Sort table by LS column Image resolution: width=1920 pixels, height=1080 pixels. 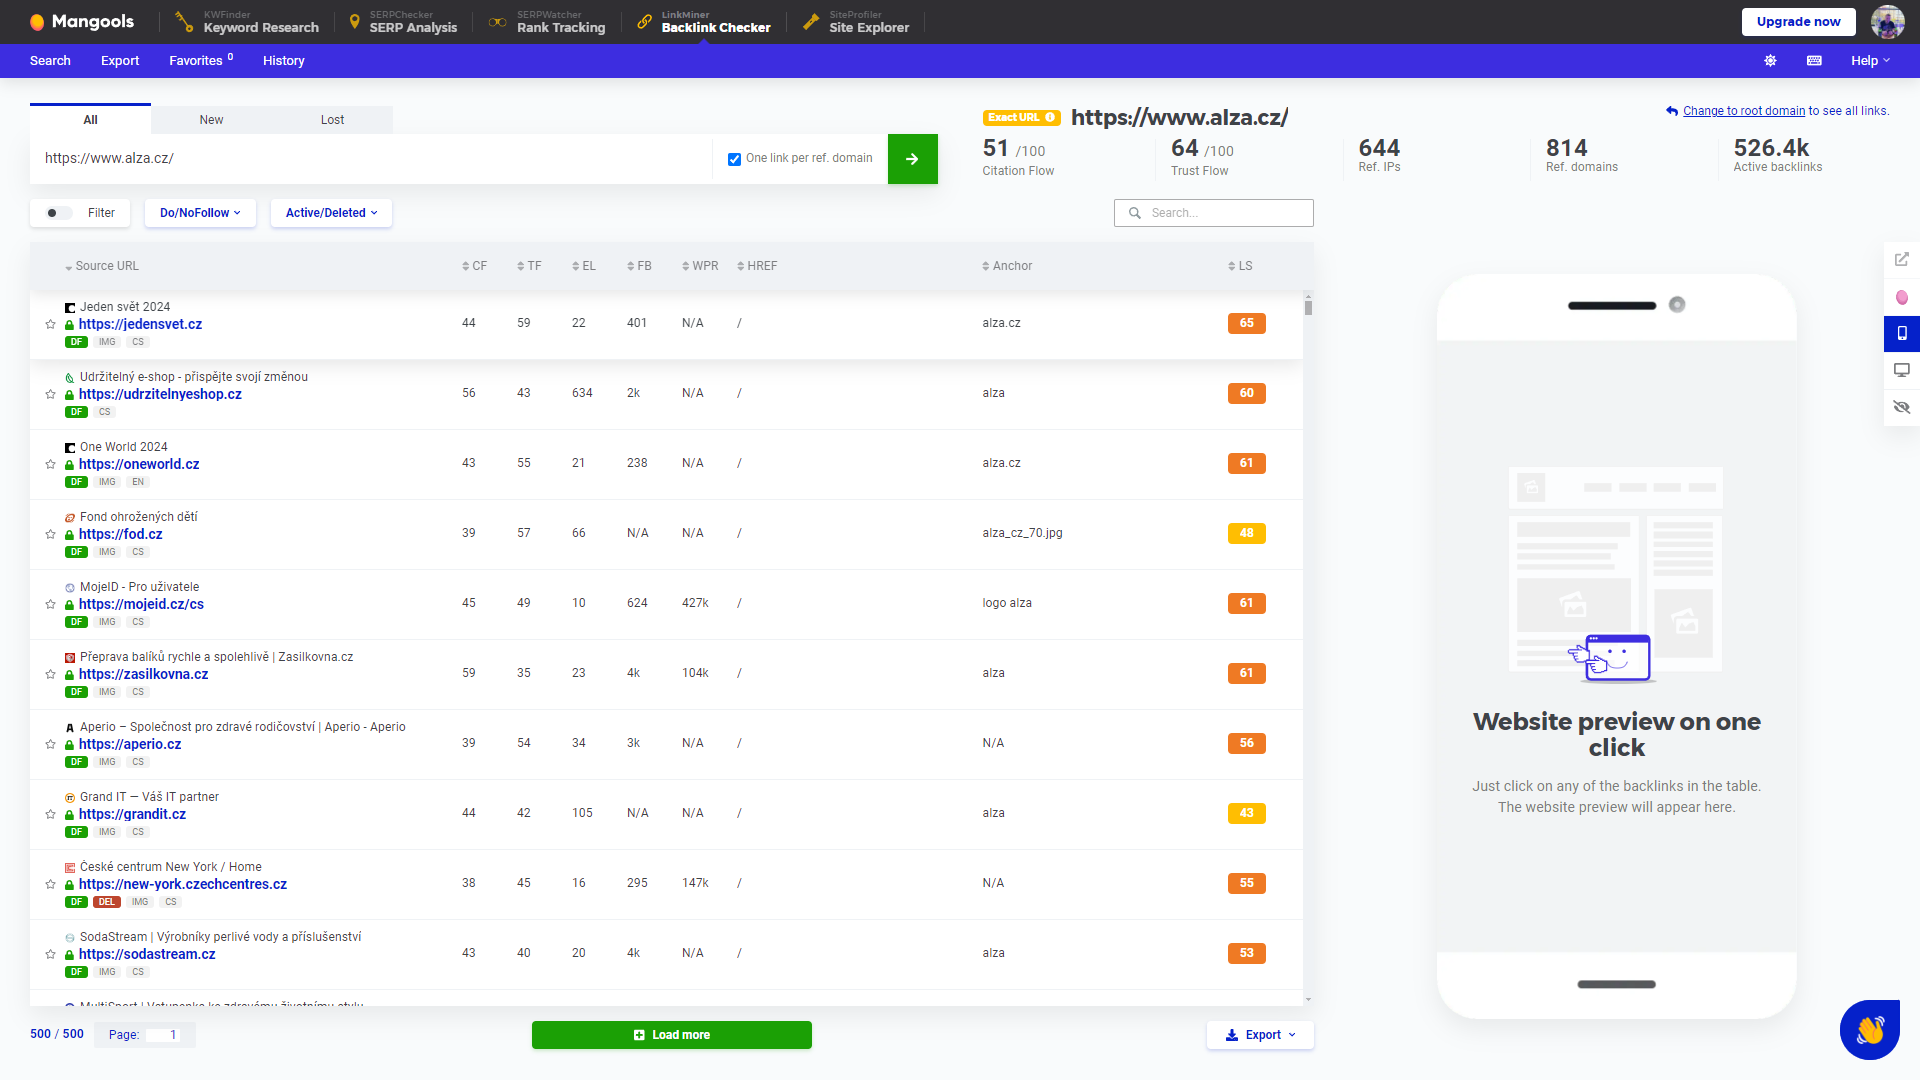pos(1240,266)
